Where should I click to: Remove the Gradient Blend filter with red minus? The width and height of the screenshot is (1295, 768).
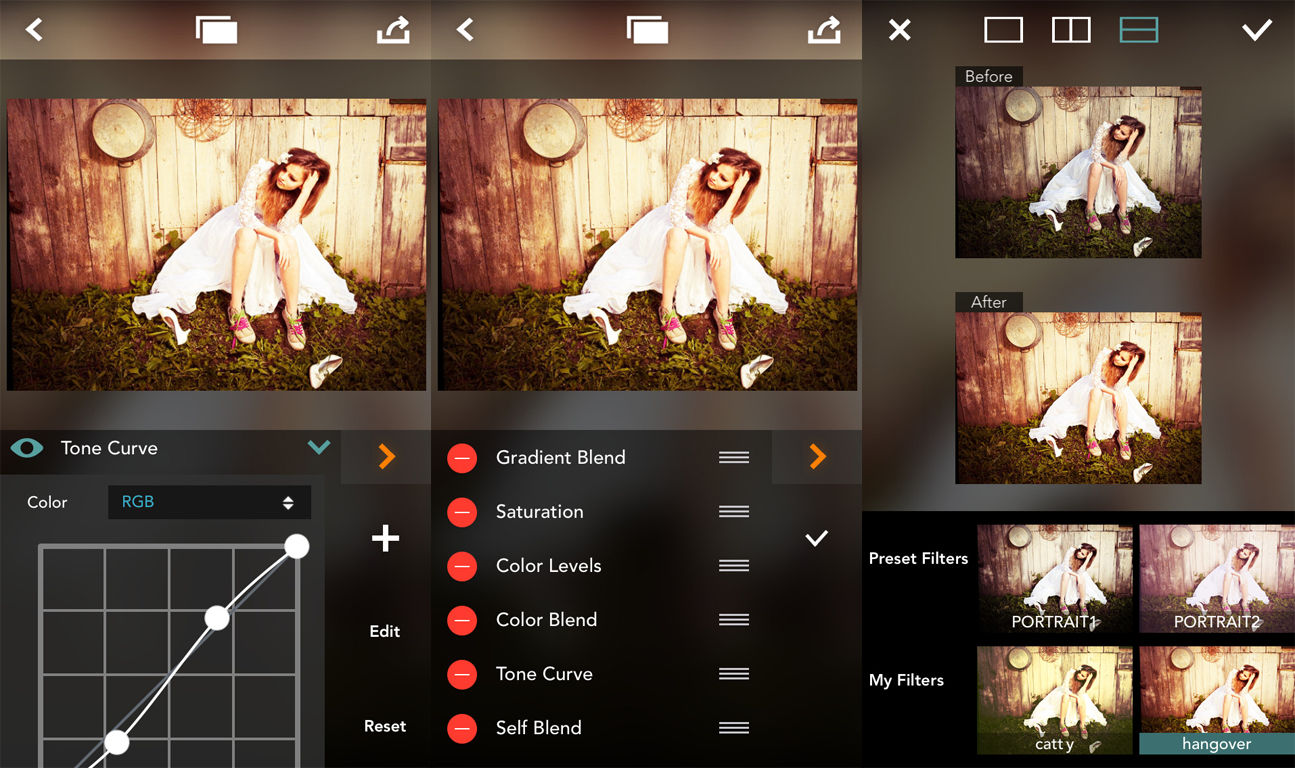(462, 458)
